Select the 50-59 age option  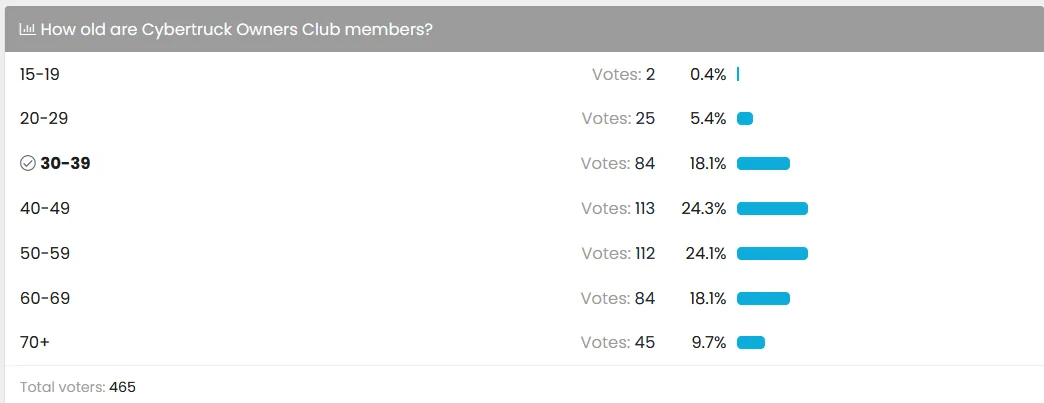point(45,253)
